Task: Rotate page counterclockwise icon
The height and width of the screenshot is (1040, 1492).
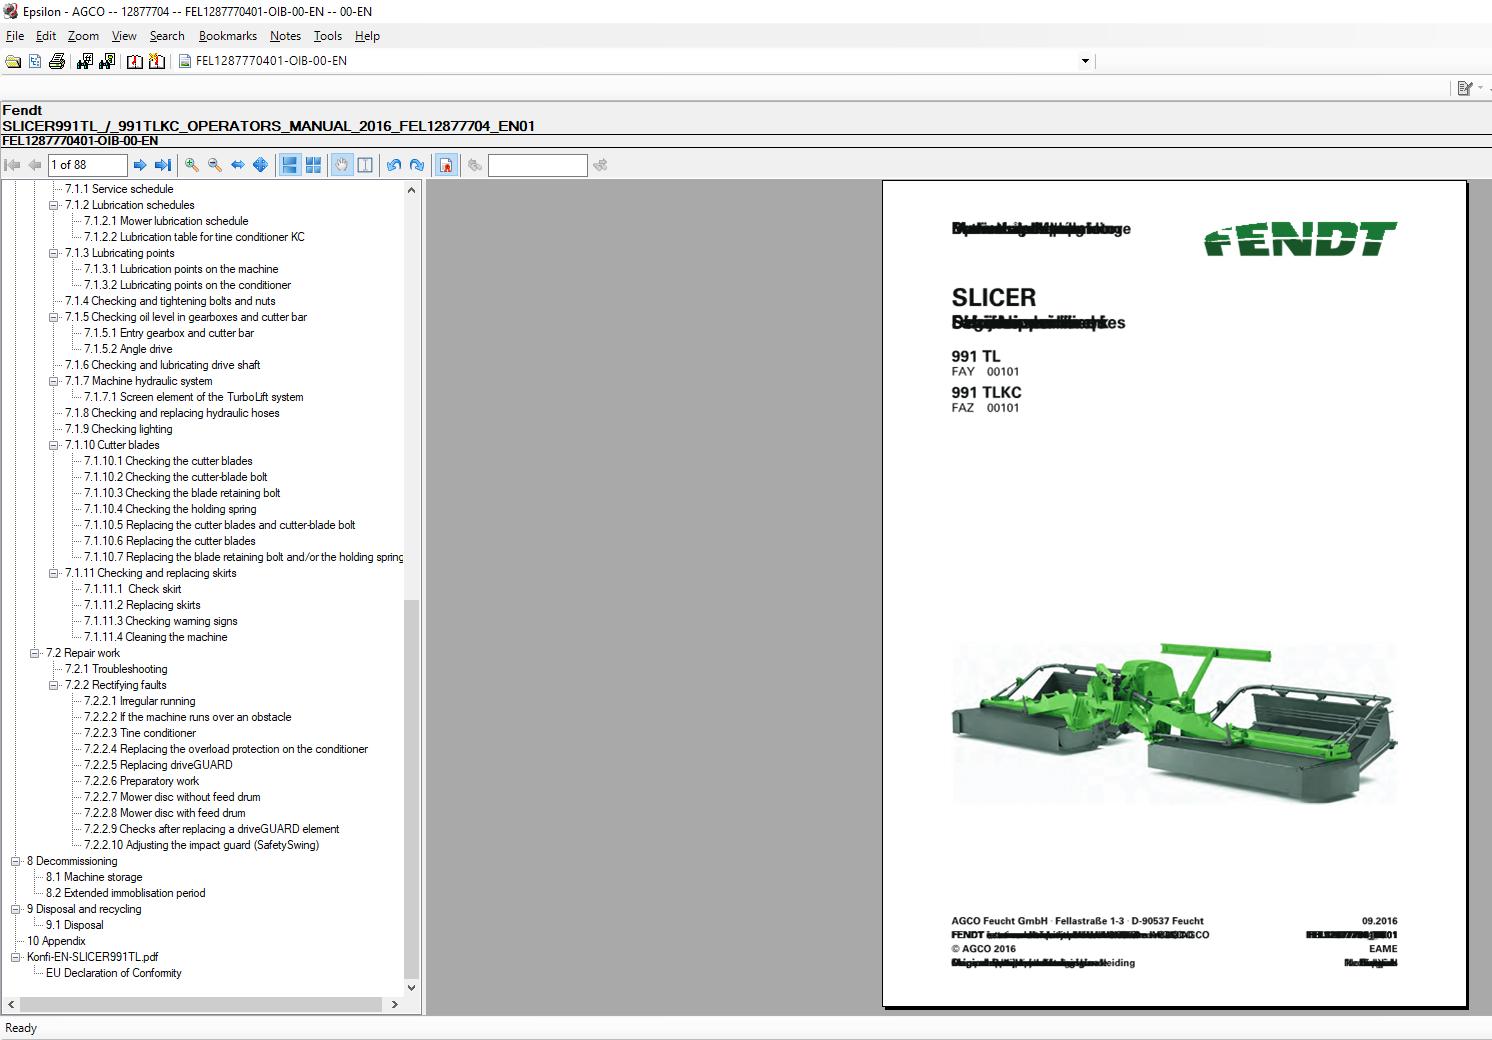Action: (x=394, y=165)
